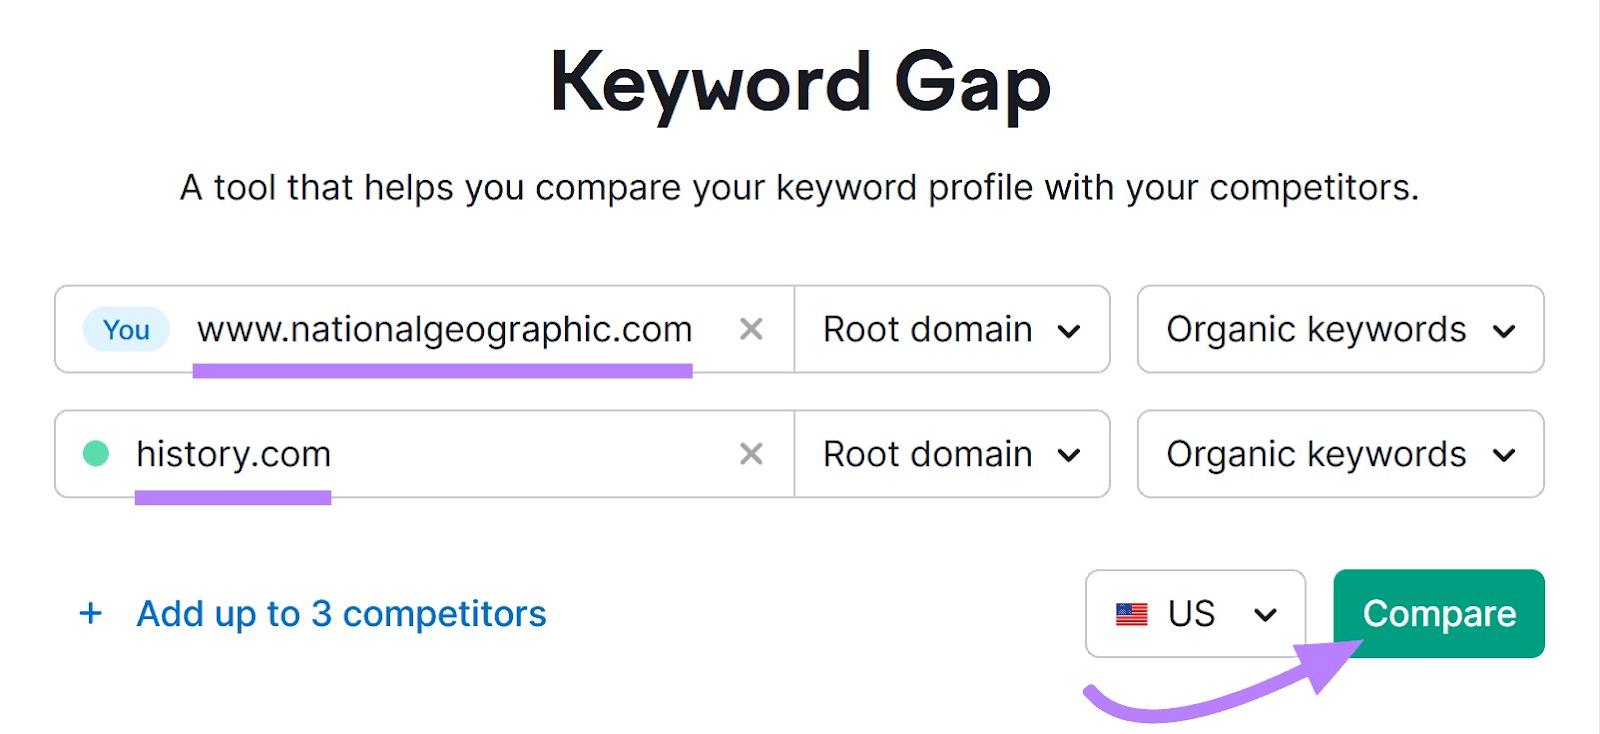Clear www.nationalgeographic.com using the X icon

pyautogui.click(x=751, y=329)
